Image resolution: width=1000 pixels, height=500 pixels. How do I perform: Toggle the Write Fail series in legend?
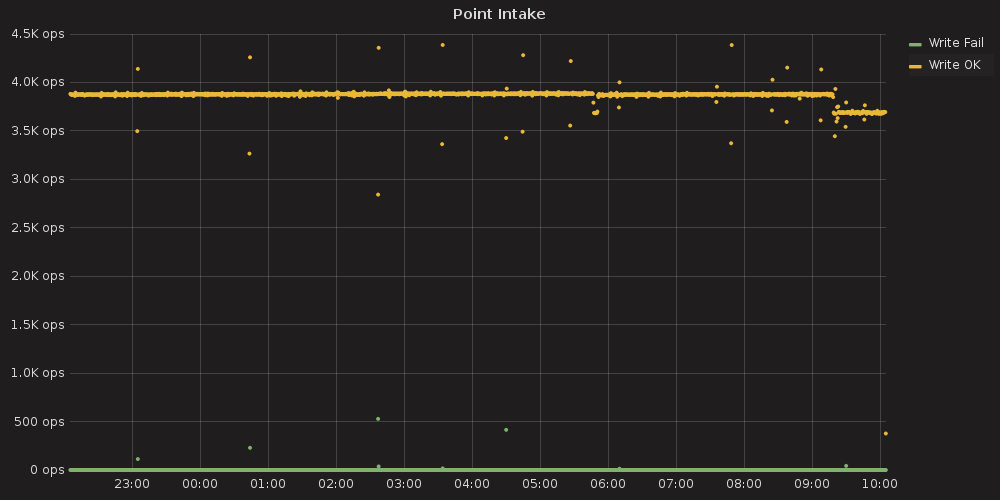956,43
